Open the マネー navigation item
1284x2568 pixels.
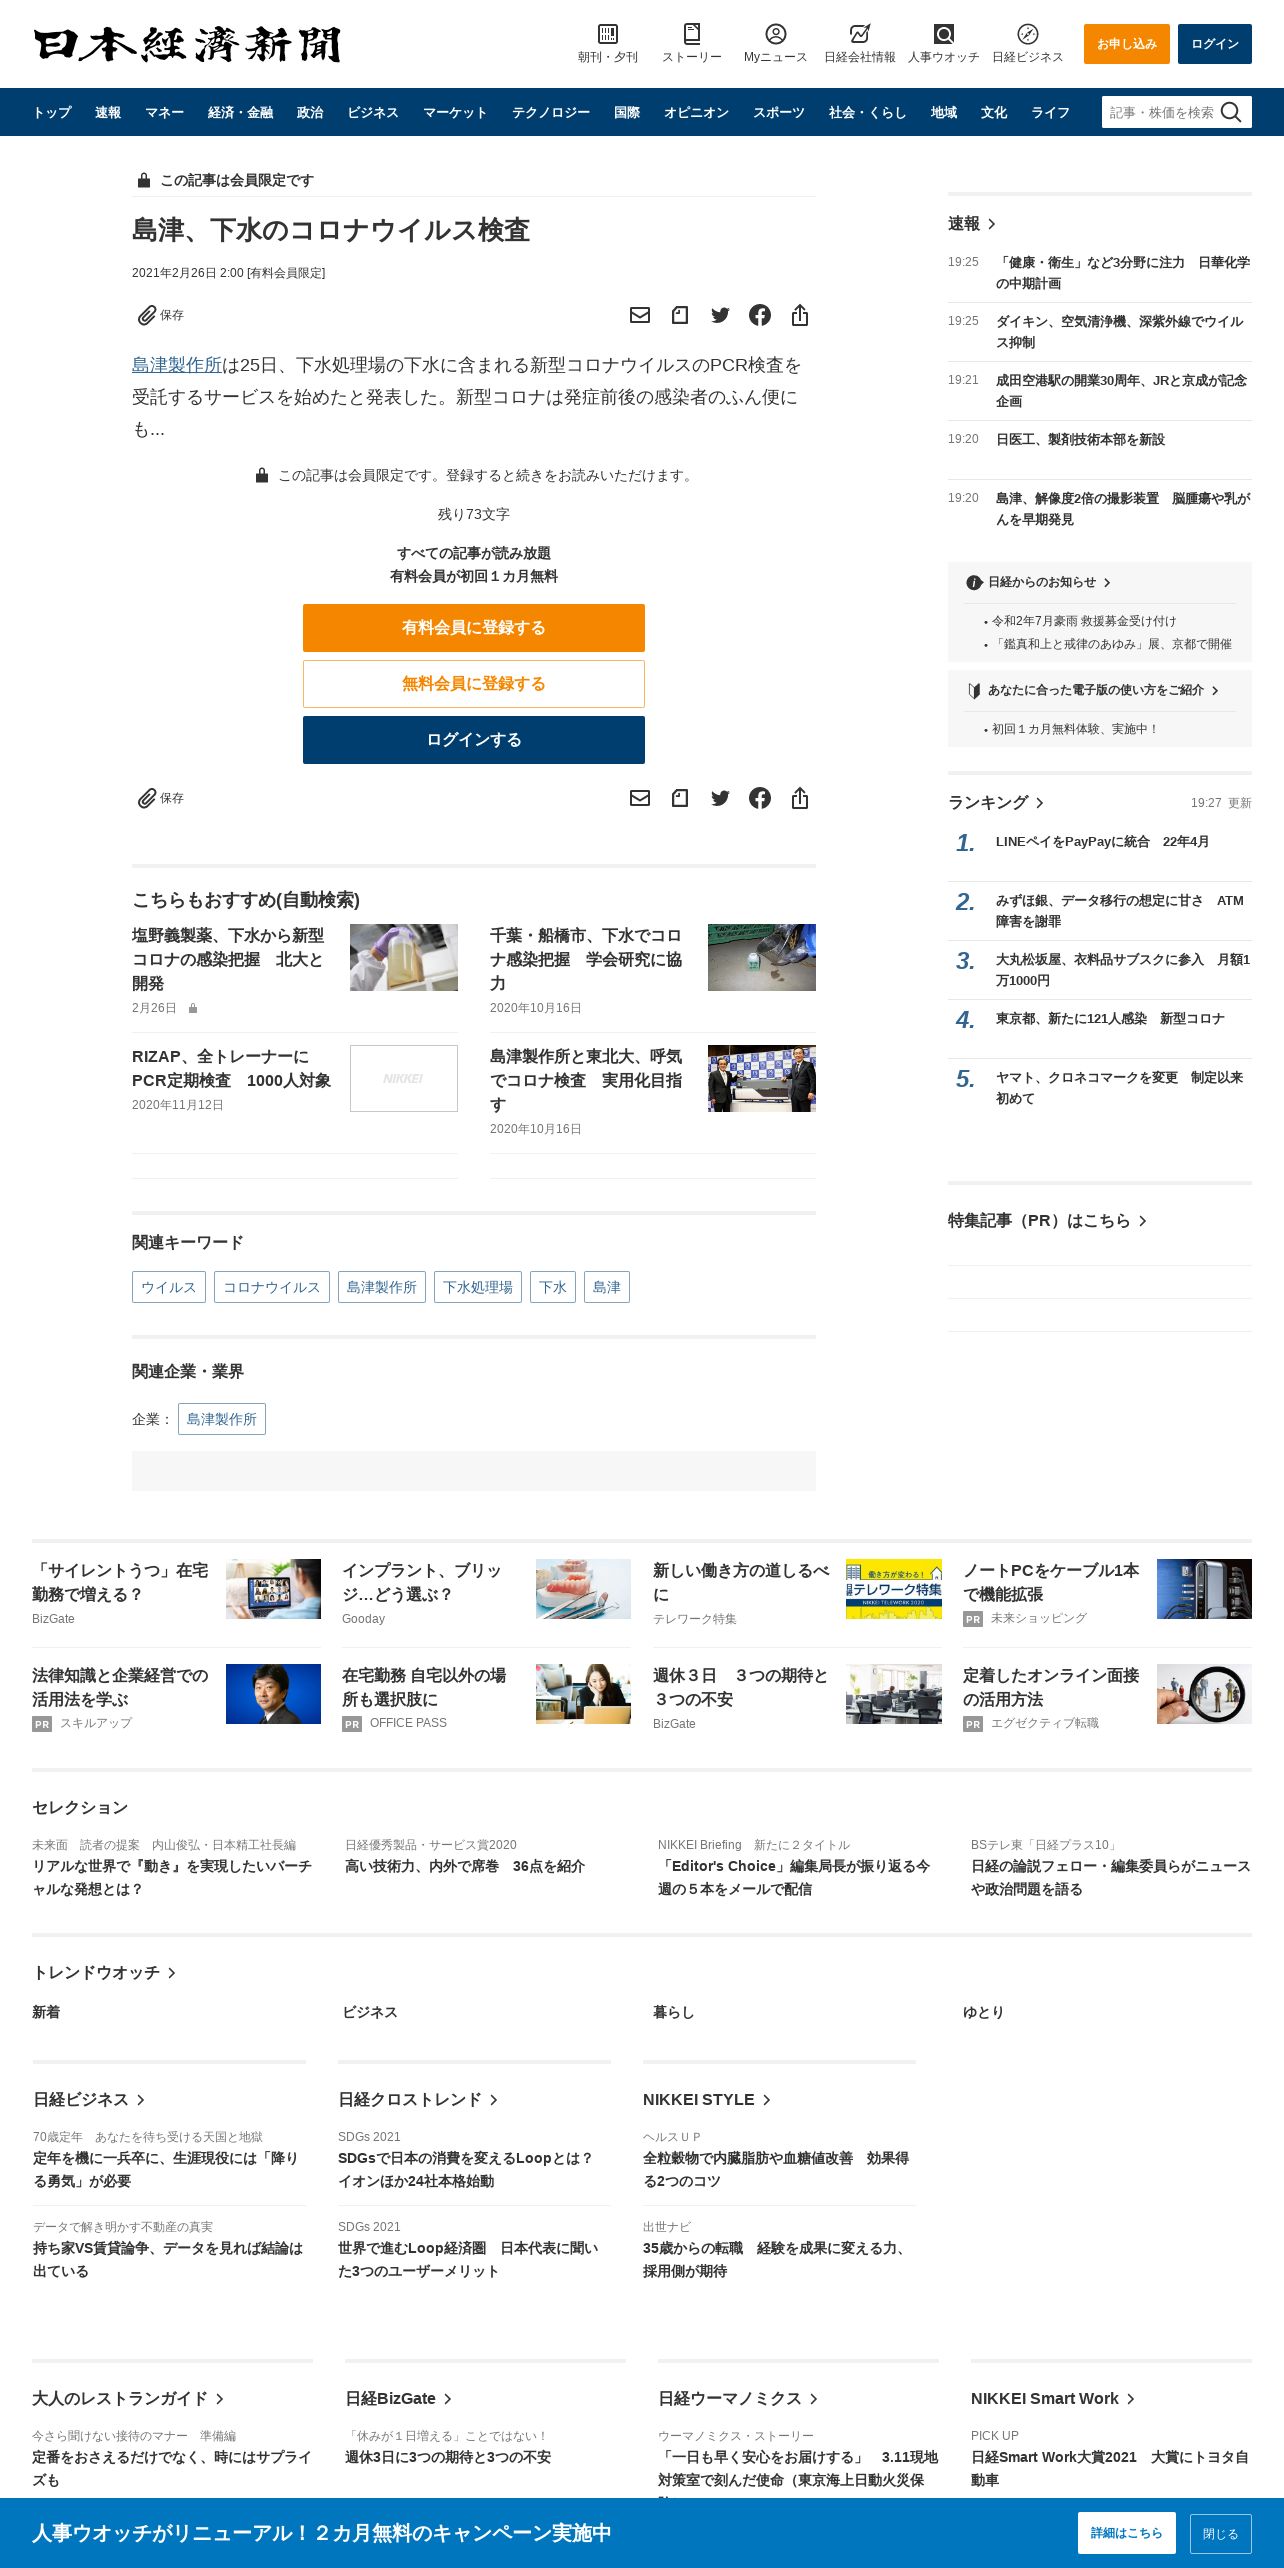(164, 112)
